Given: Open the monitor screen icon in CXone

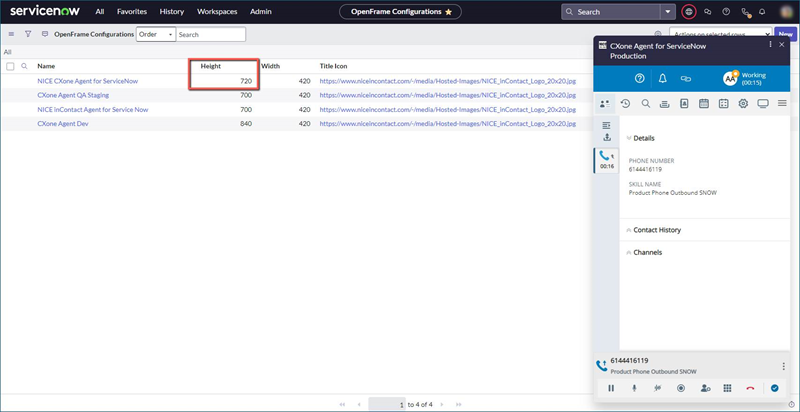Looking at the screenshot, I should (763, 104).
